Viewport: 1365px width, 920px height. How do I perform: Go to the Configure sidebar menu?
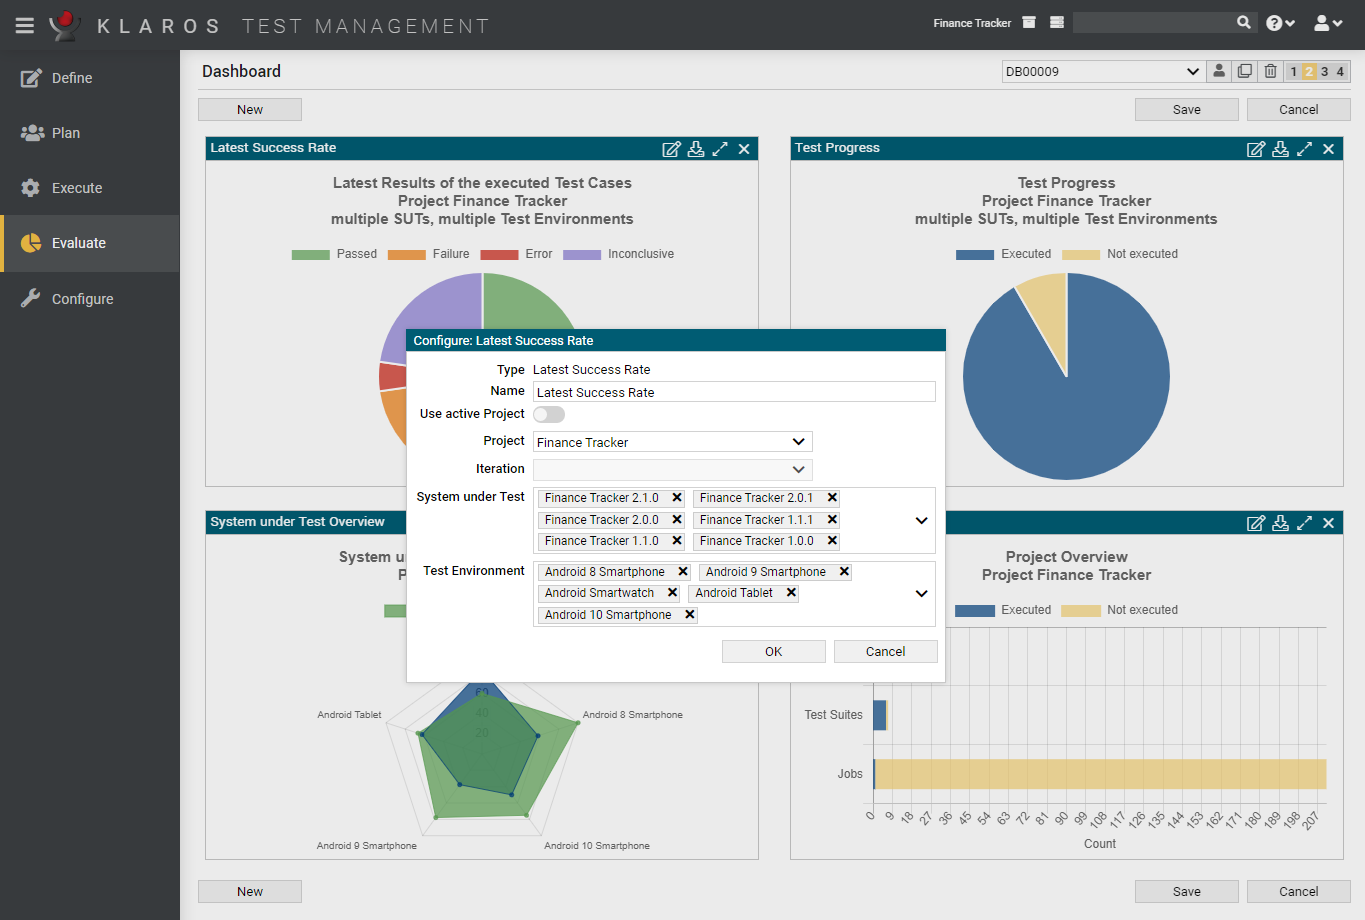point(82,299)
